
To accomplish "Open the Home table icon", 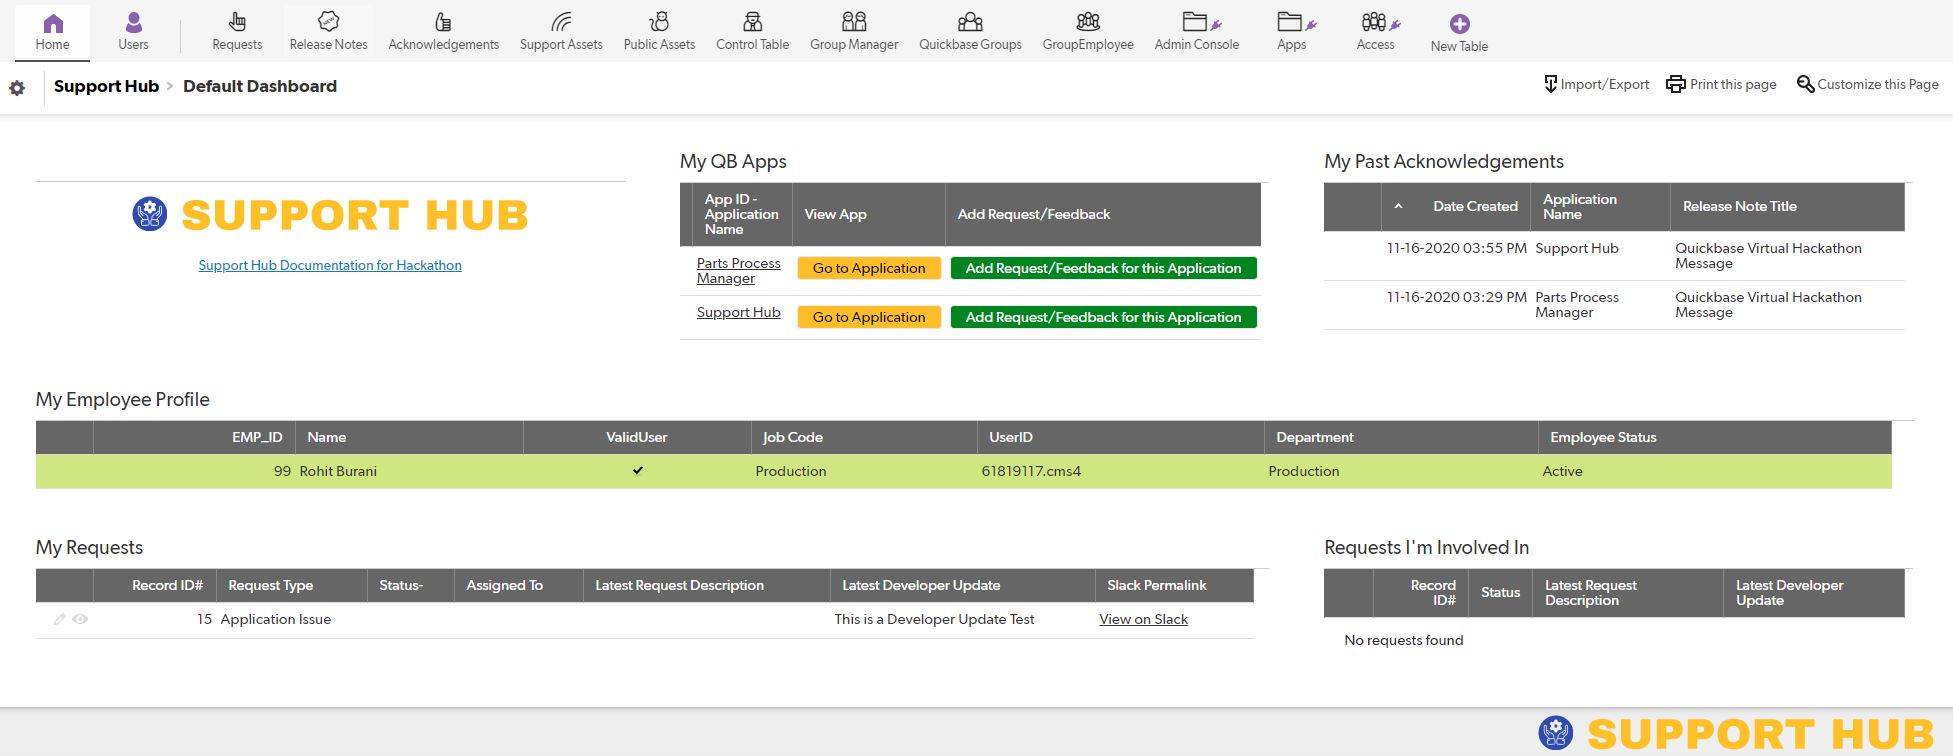I will click(53, 23).
